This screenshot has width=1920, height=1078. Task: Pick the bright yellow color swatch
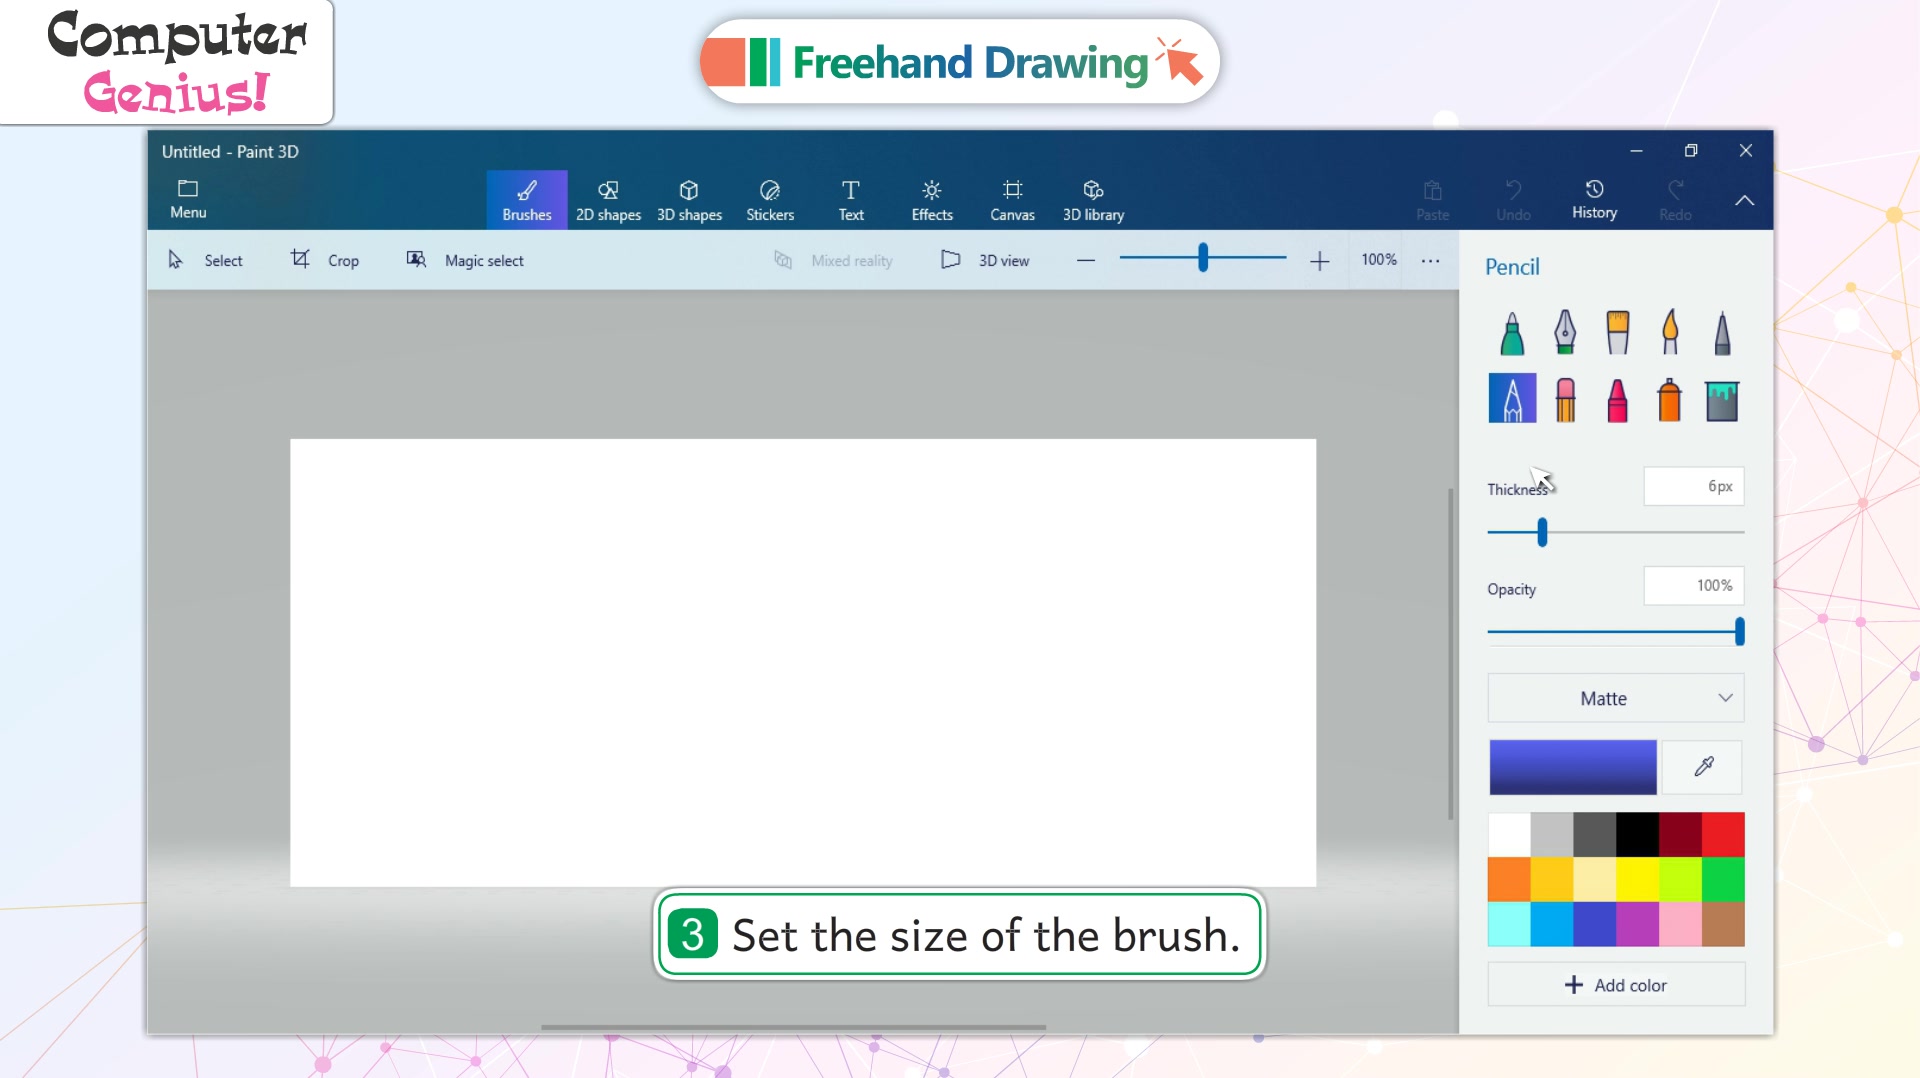coord(1637,879)
